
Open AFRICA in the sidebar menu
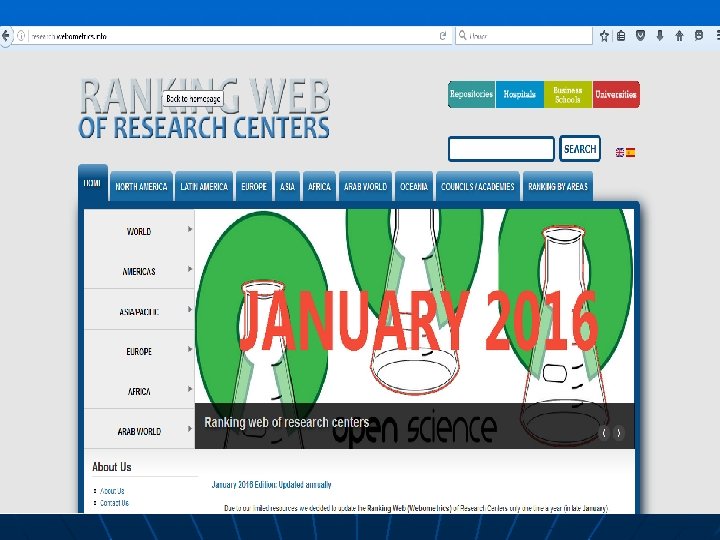139,392
